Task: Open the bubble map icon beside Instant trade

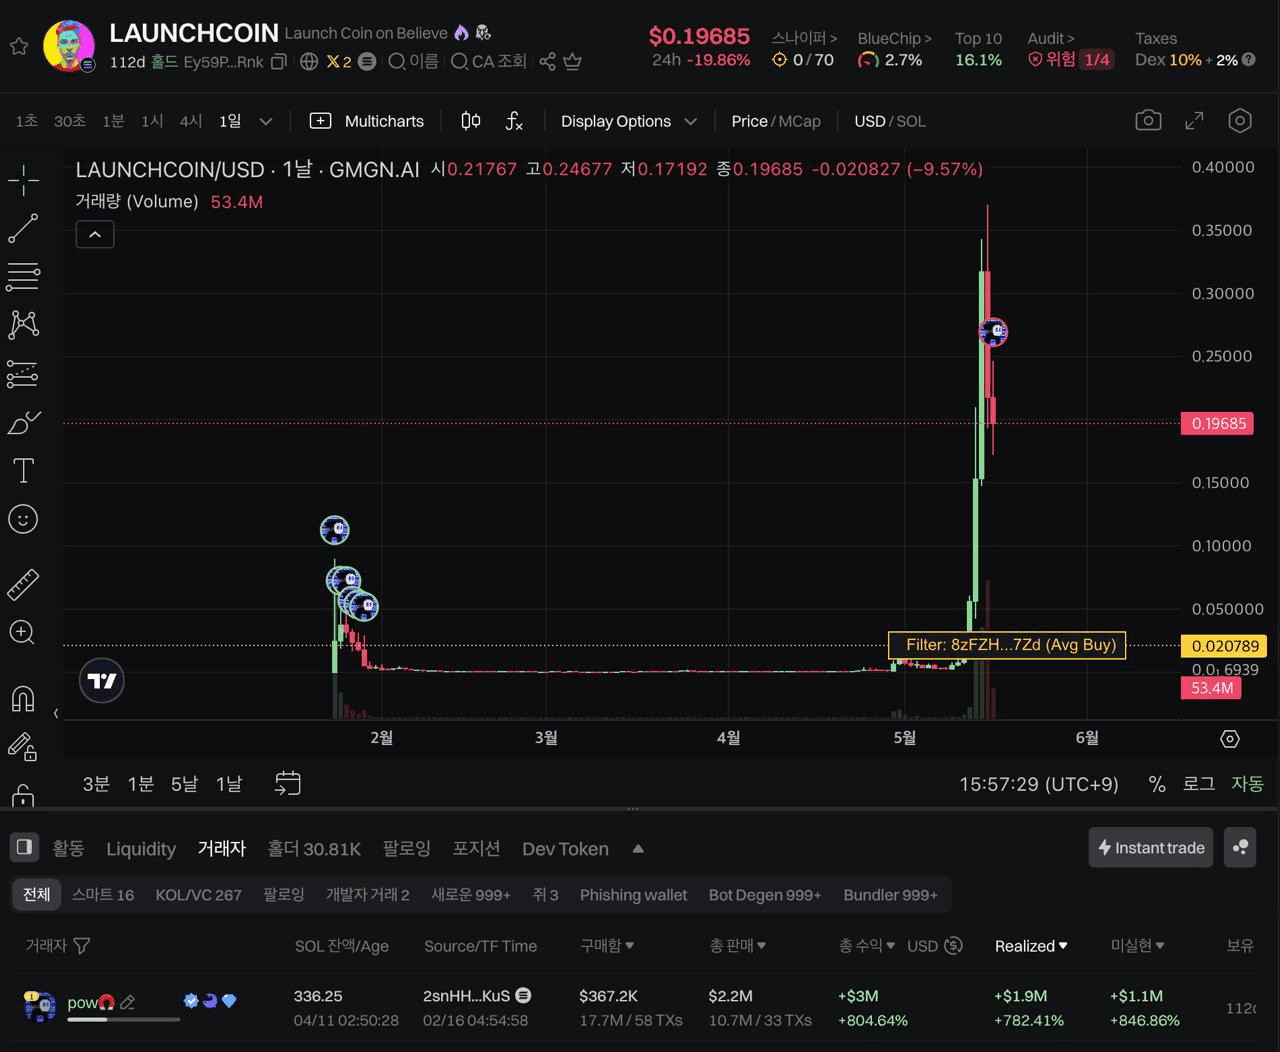Action: pos(1240,847)
